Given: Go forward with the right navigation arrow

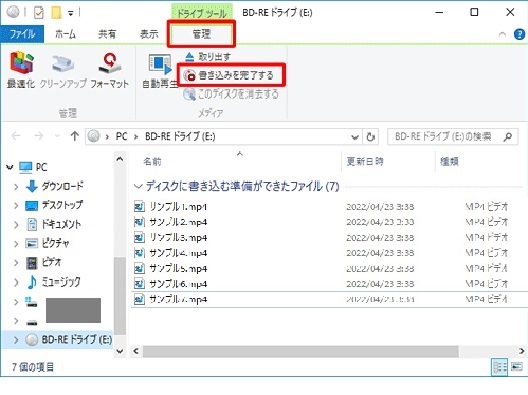Looking at the screenshot, I should click(39, 136).
